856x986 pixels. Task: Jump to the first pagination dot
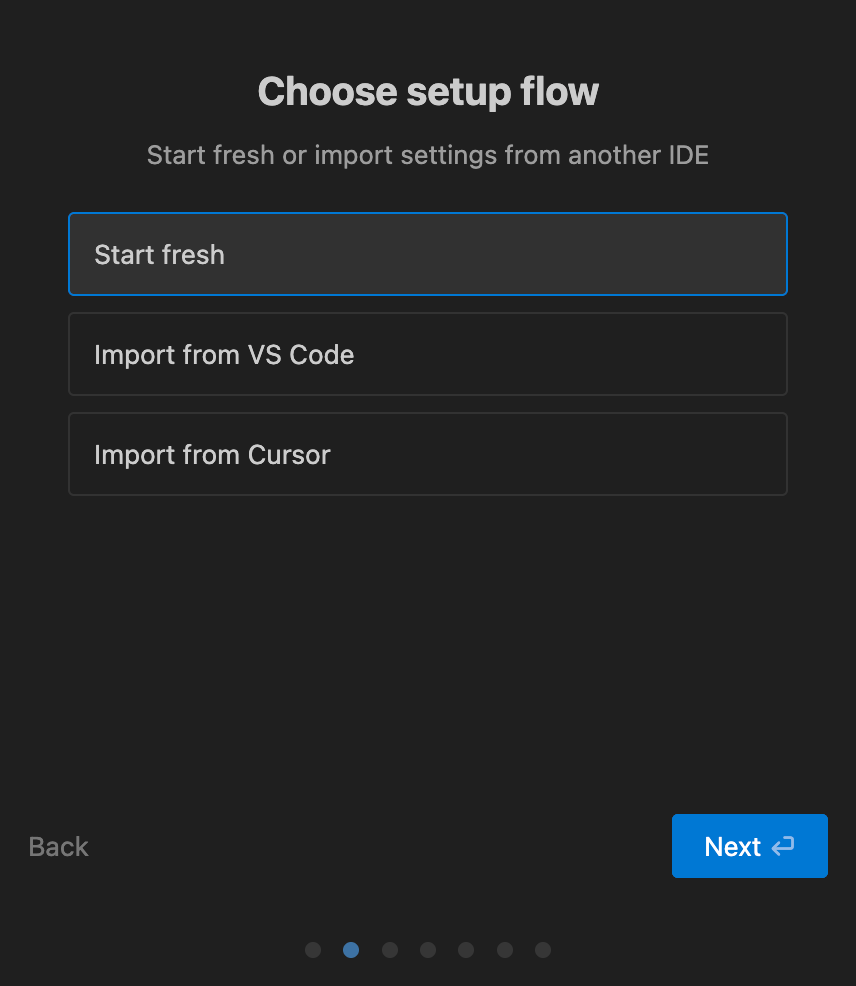[313, 950]
